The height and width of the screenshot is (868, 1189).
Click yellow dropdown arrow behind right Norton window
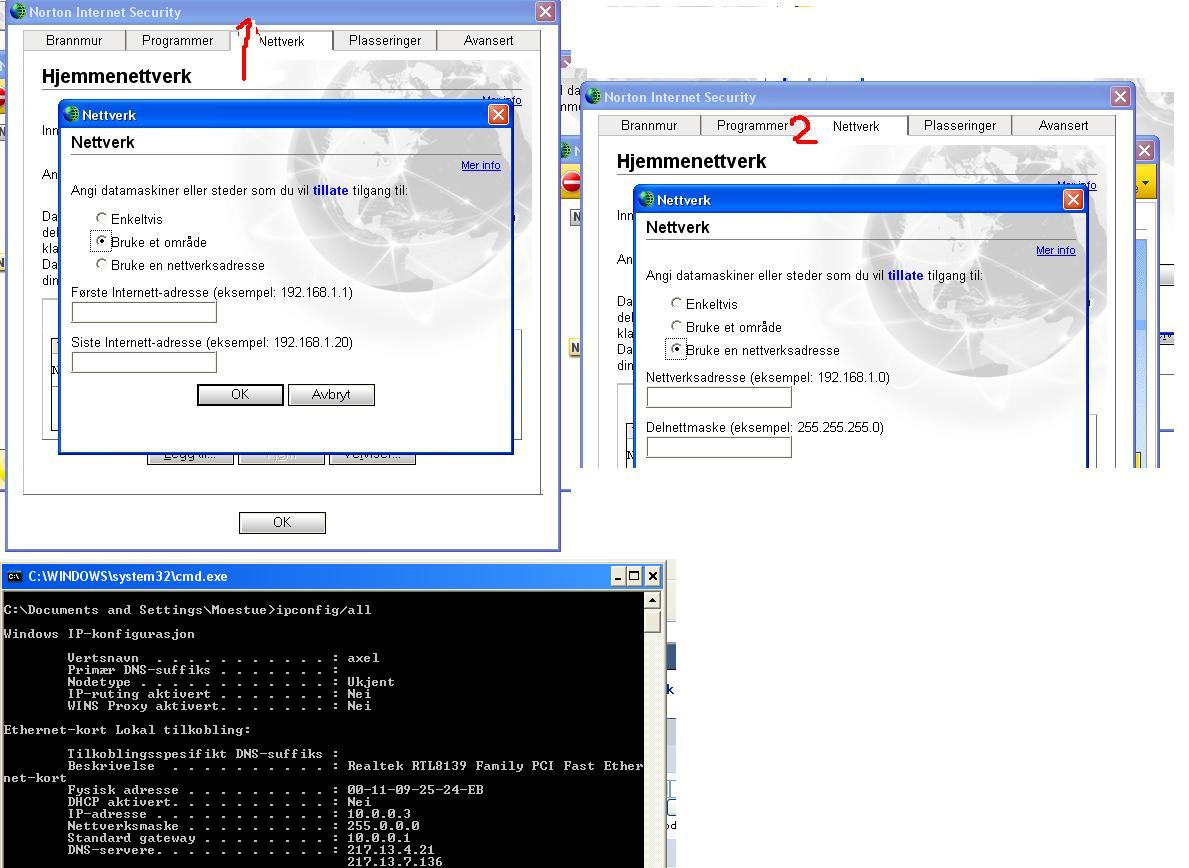(x=1145, y=183)
